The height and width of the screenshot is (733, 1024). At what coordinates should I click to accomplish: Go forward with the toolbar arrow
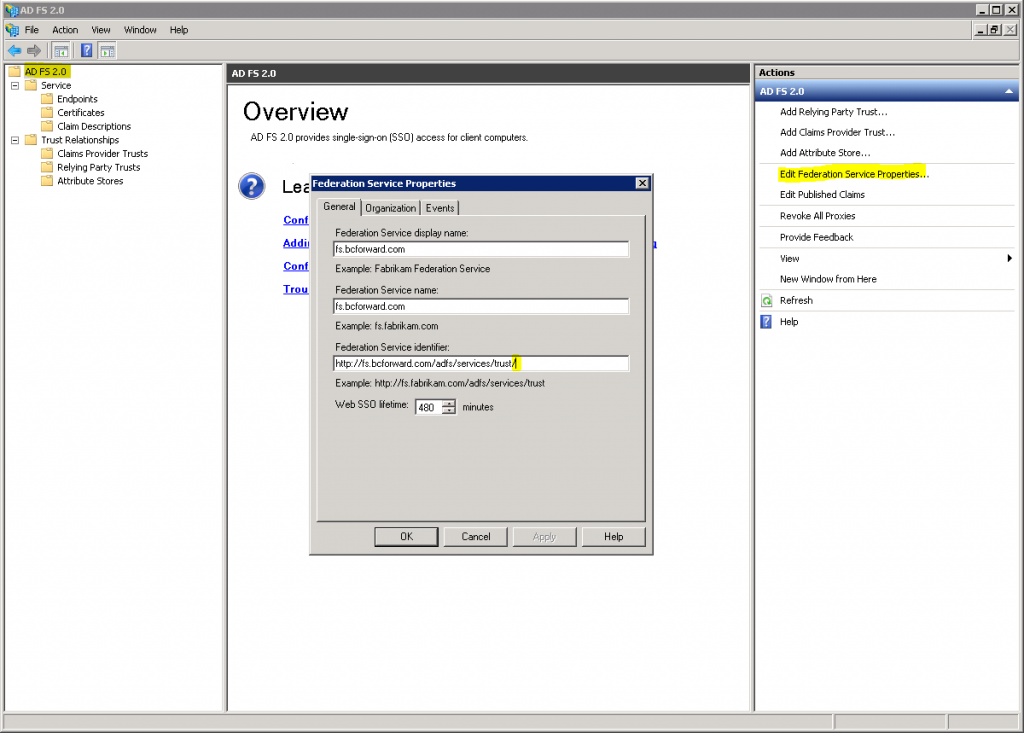click(34, 51)
